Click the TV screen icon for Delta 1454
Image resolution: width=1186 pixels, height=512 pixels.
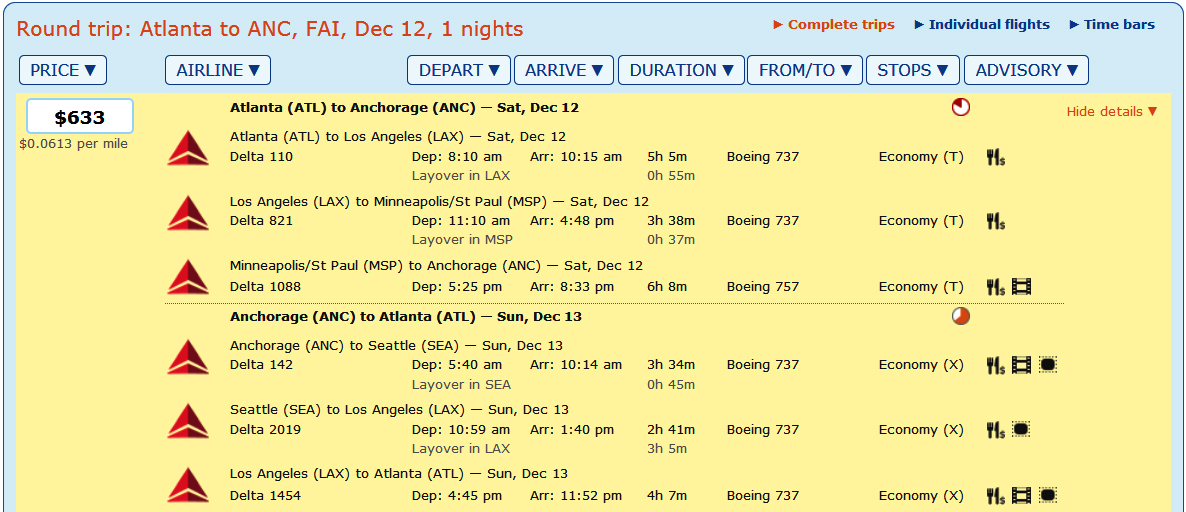(1048, 495)
